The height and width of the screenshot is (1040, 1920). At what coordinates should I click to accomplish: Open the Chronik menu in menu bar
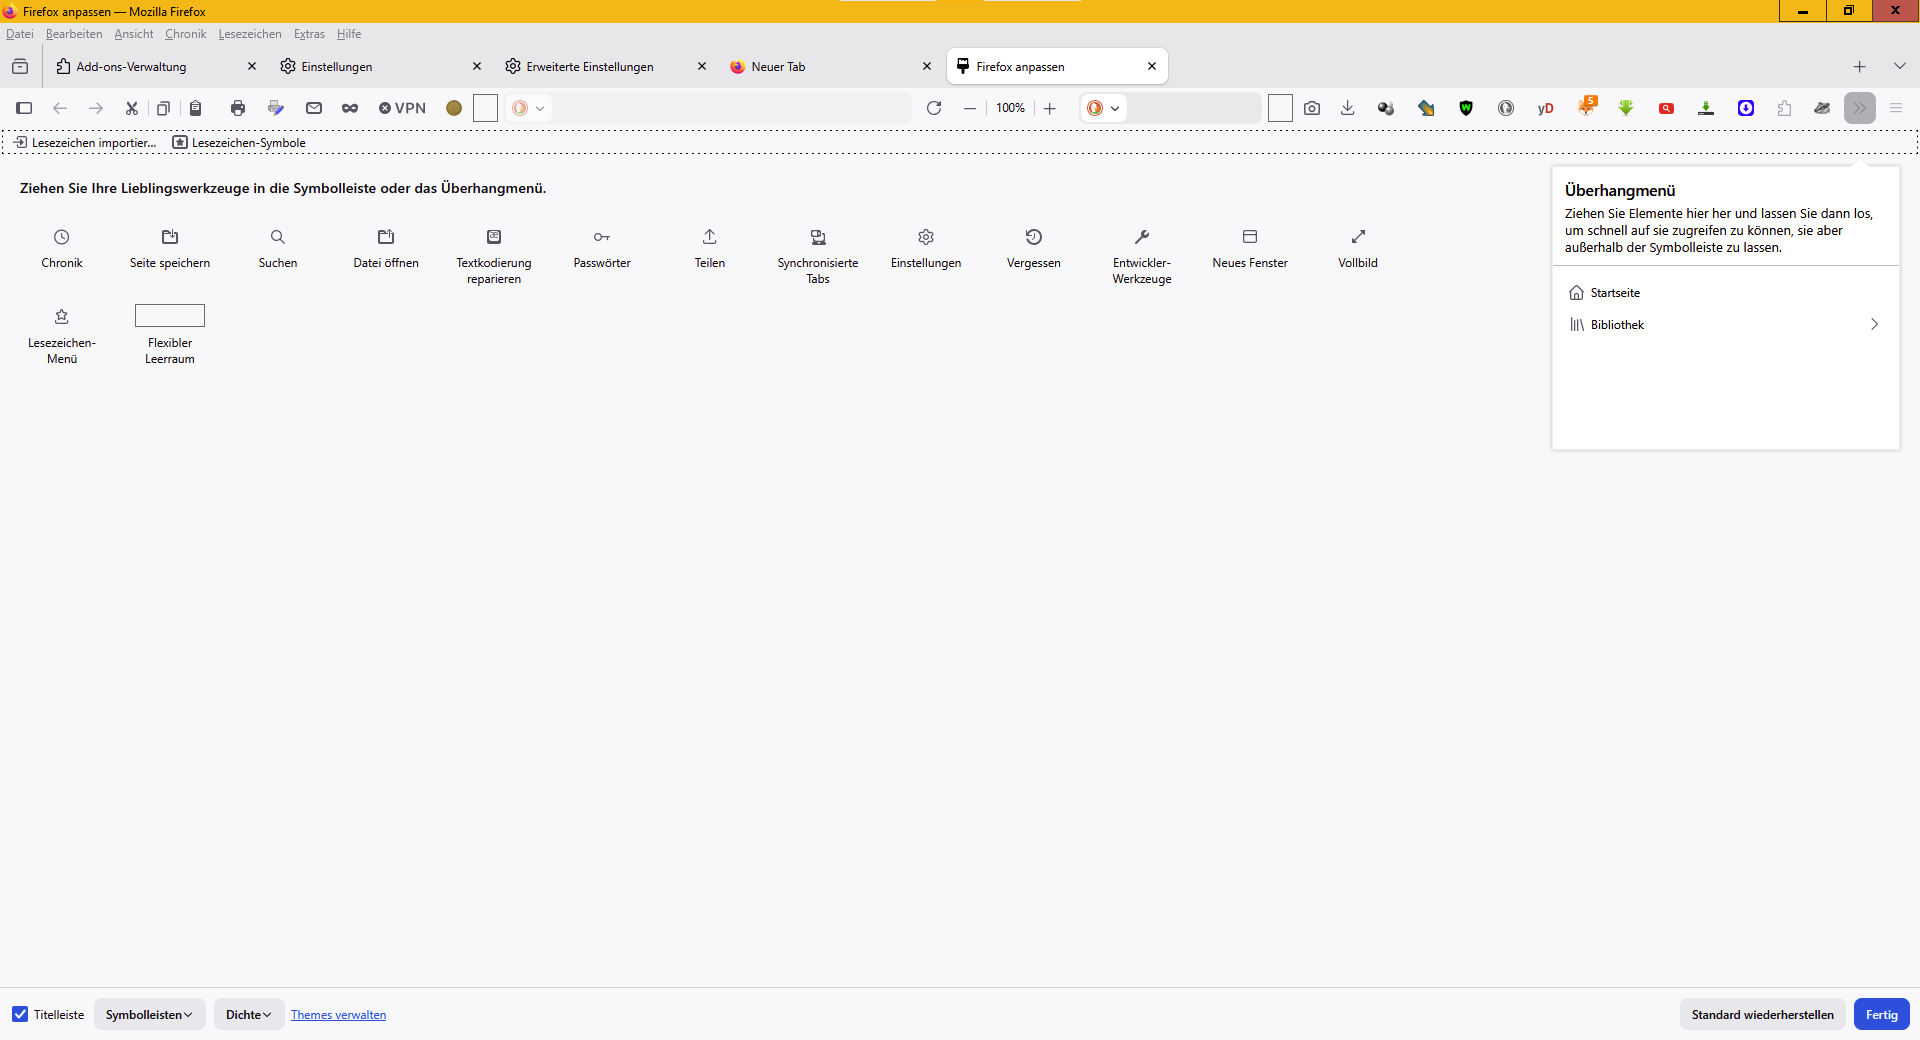point(185,34)
